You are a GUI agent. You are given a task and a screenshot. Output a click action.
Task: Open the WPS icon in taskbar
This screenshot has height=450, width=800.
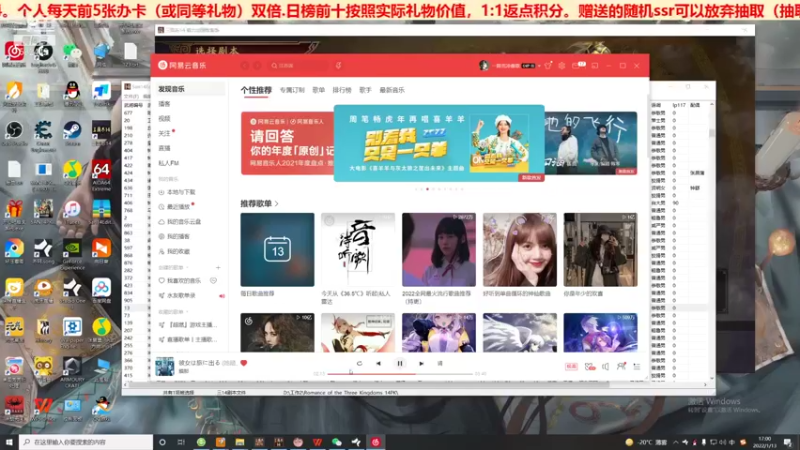click(x=317, y=442)
